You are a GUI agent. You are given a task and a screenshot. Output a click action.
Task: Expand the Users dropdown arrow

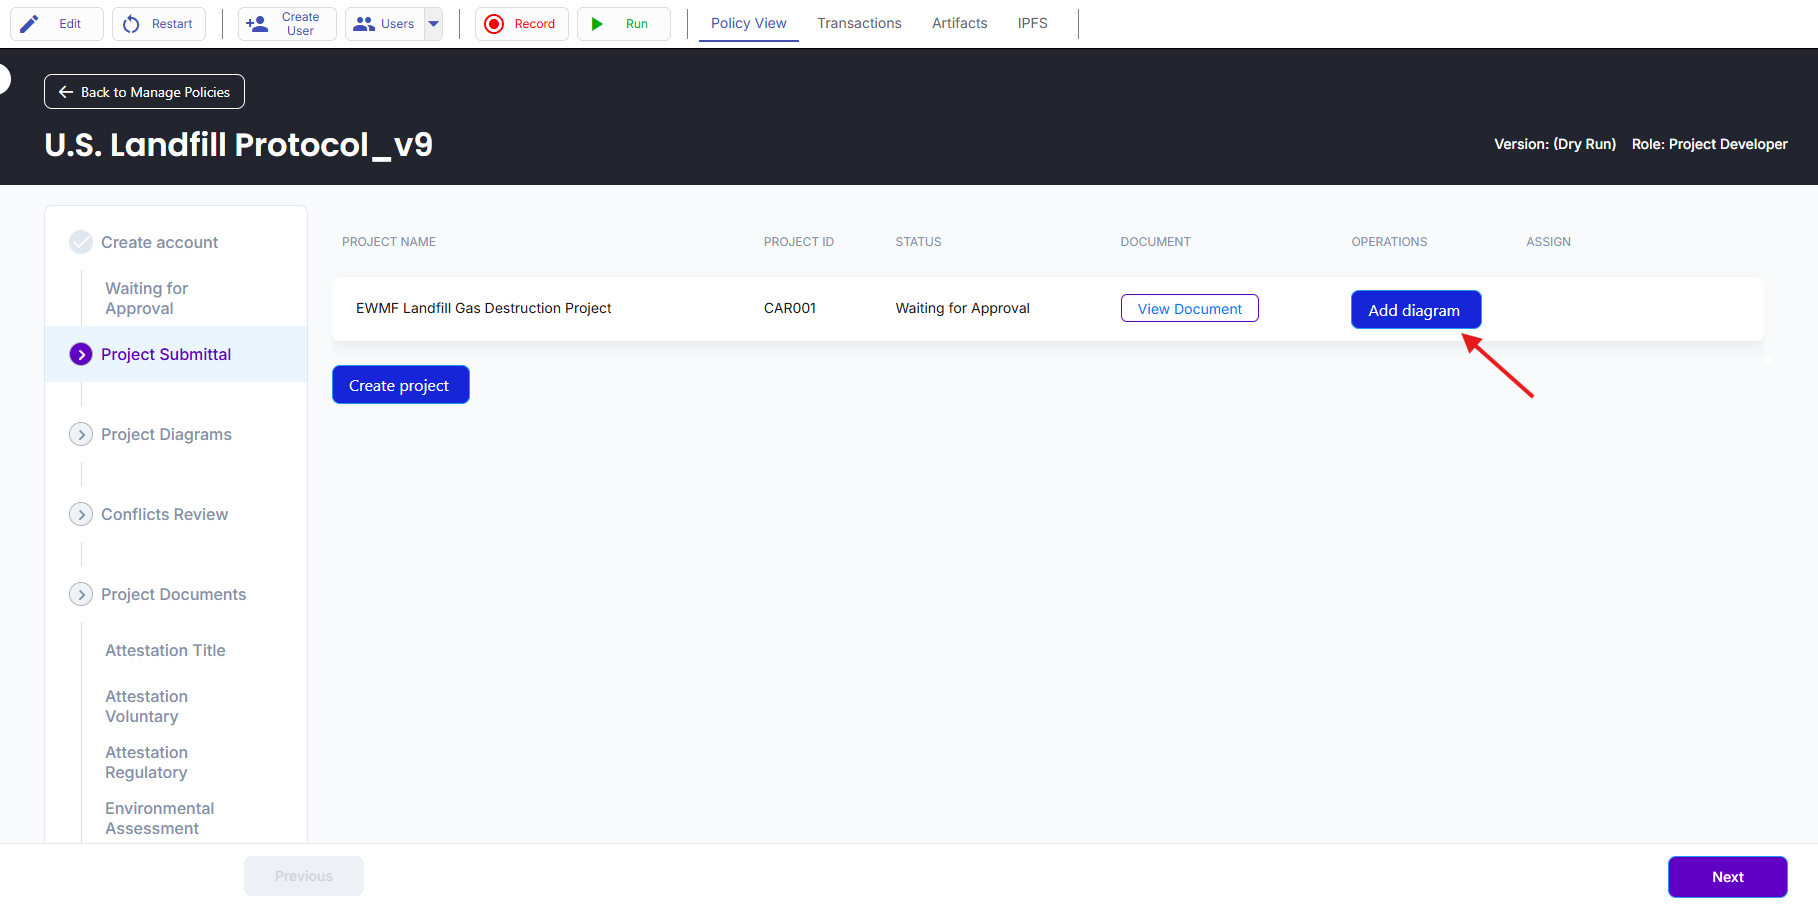coord(434,24)
